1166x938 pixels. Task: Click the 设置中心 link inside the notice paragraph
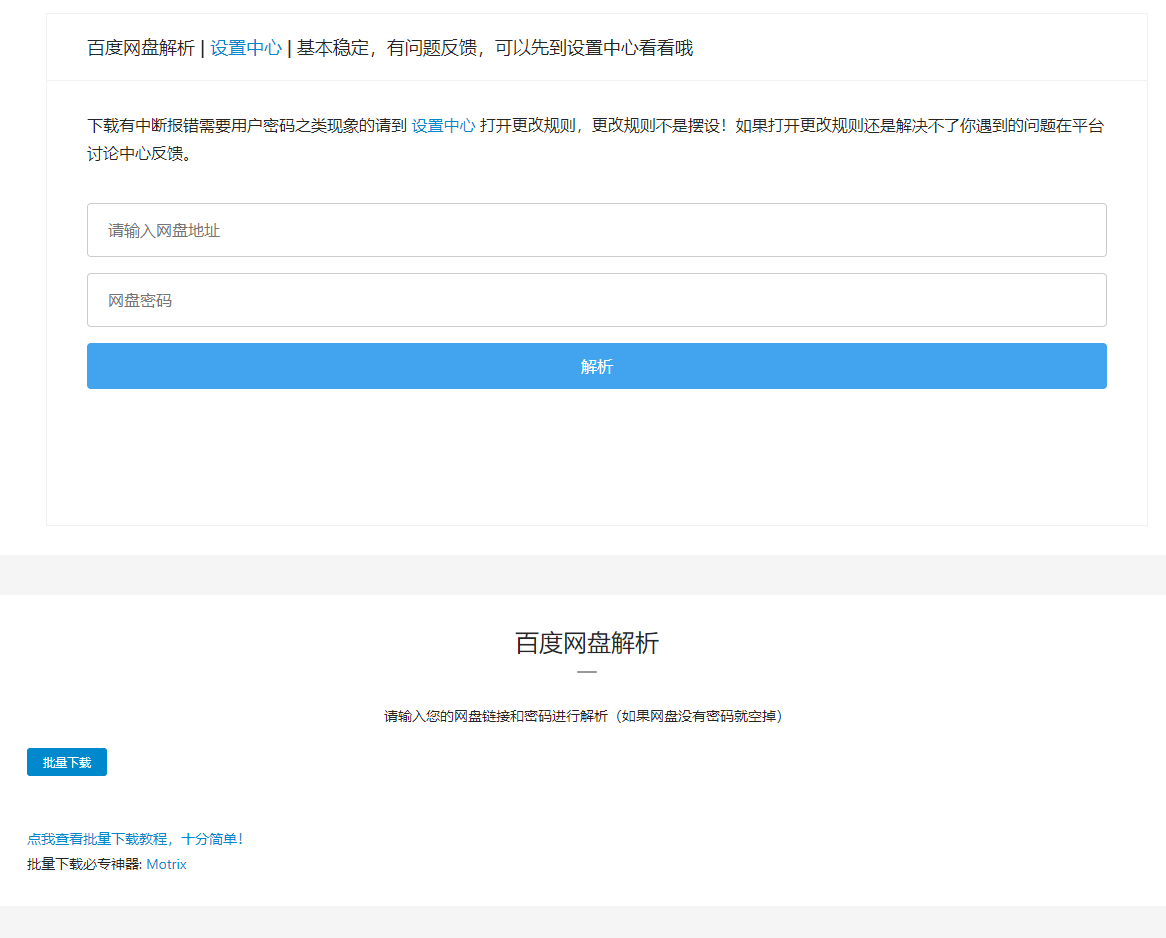[x=443, y=127]
